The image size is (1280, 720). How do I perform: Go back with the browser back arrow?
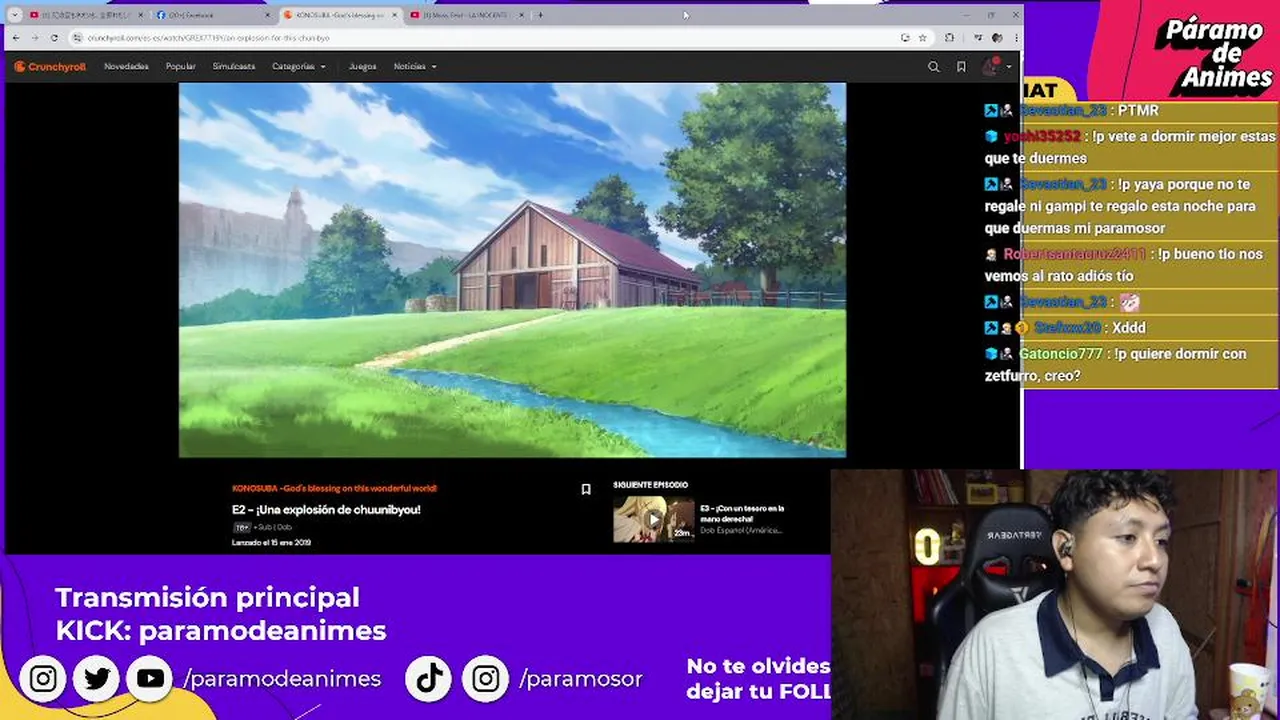click(15, 38)
